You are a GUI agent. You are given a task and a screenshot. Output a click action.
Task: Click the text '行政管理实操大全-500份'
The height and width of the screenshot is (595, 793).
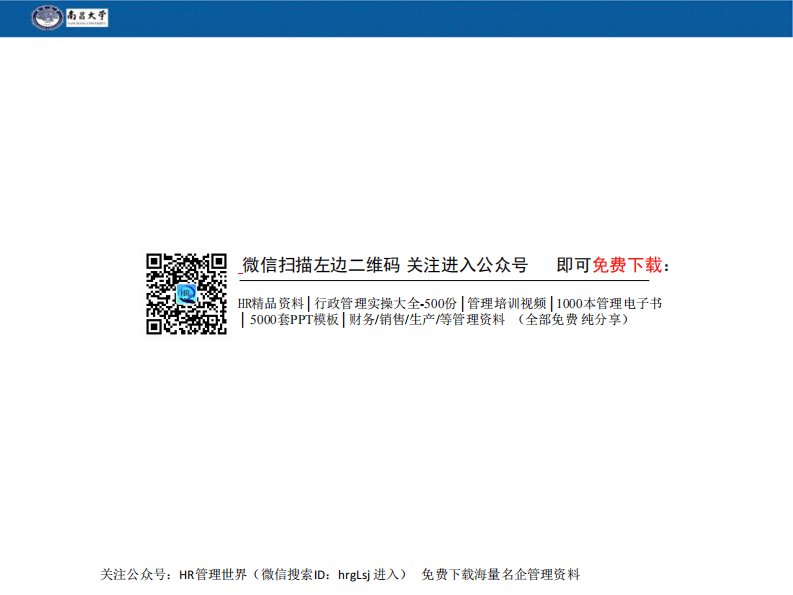pyautogui.click(x=385, y=304)
